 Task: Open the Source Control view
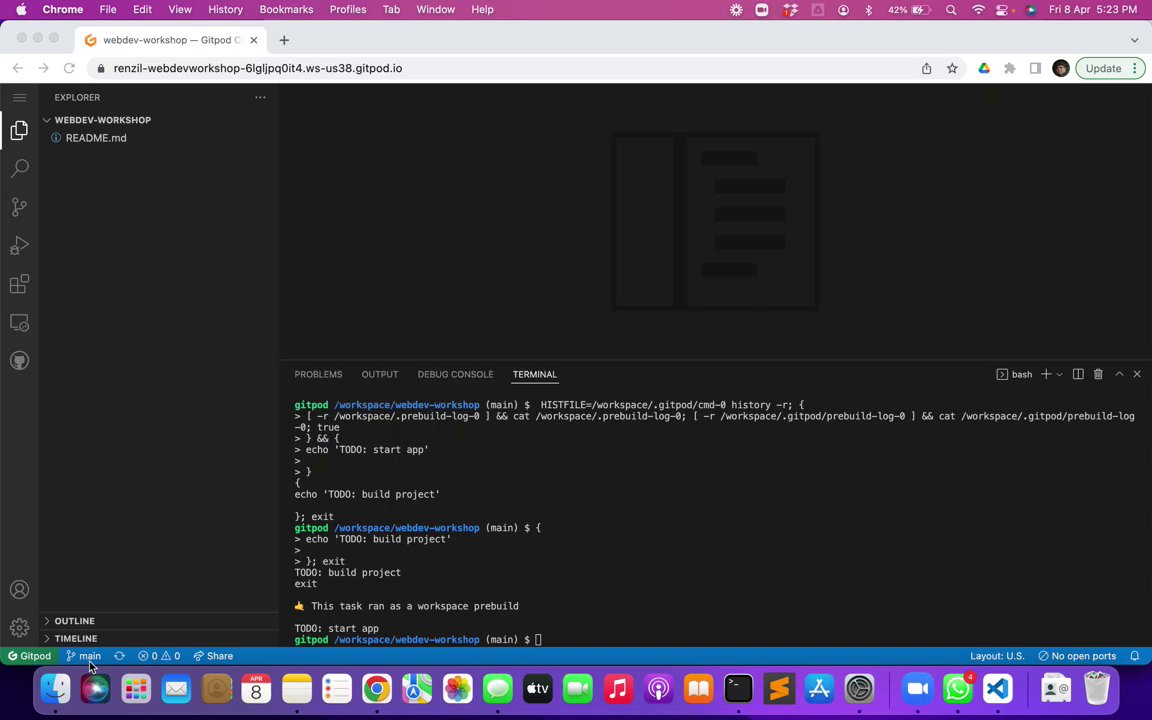(19, 207)
